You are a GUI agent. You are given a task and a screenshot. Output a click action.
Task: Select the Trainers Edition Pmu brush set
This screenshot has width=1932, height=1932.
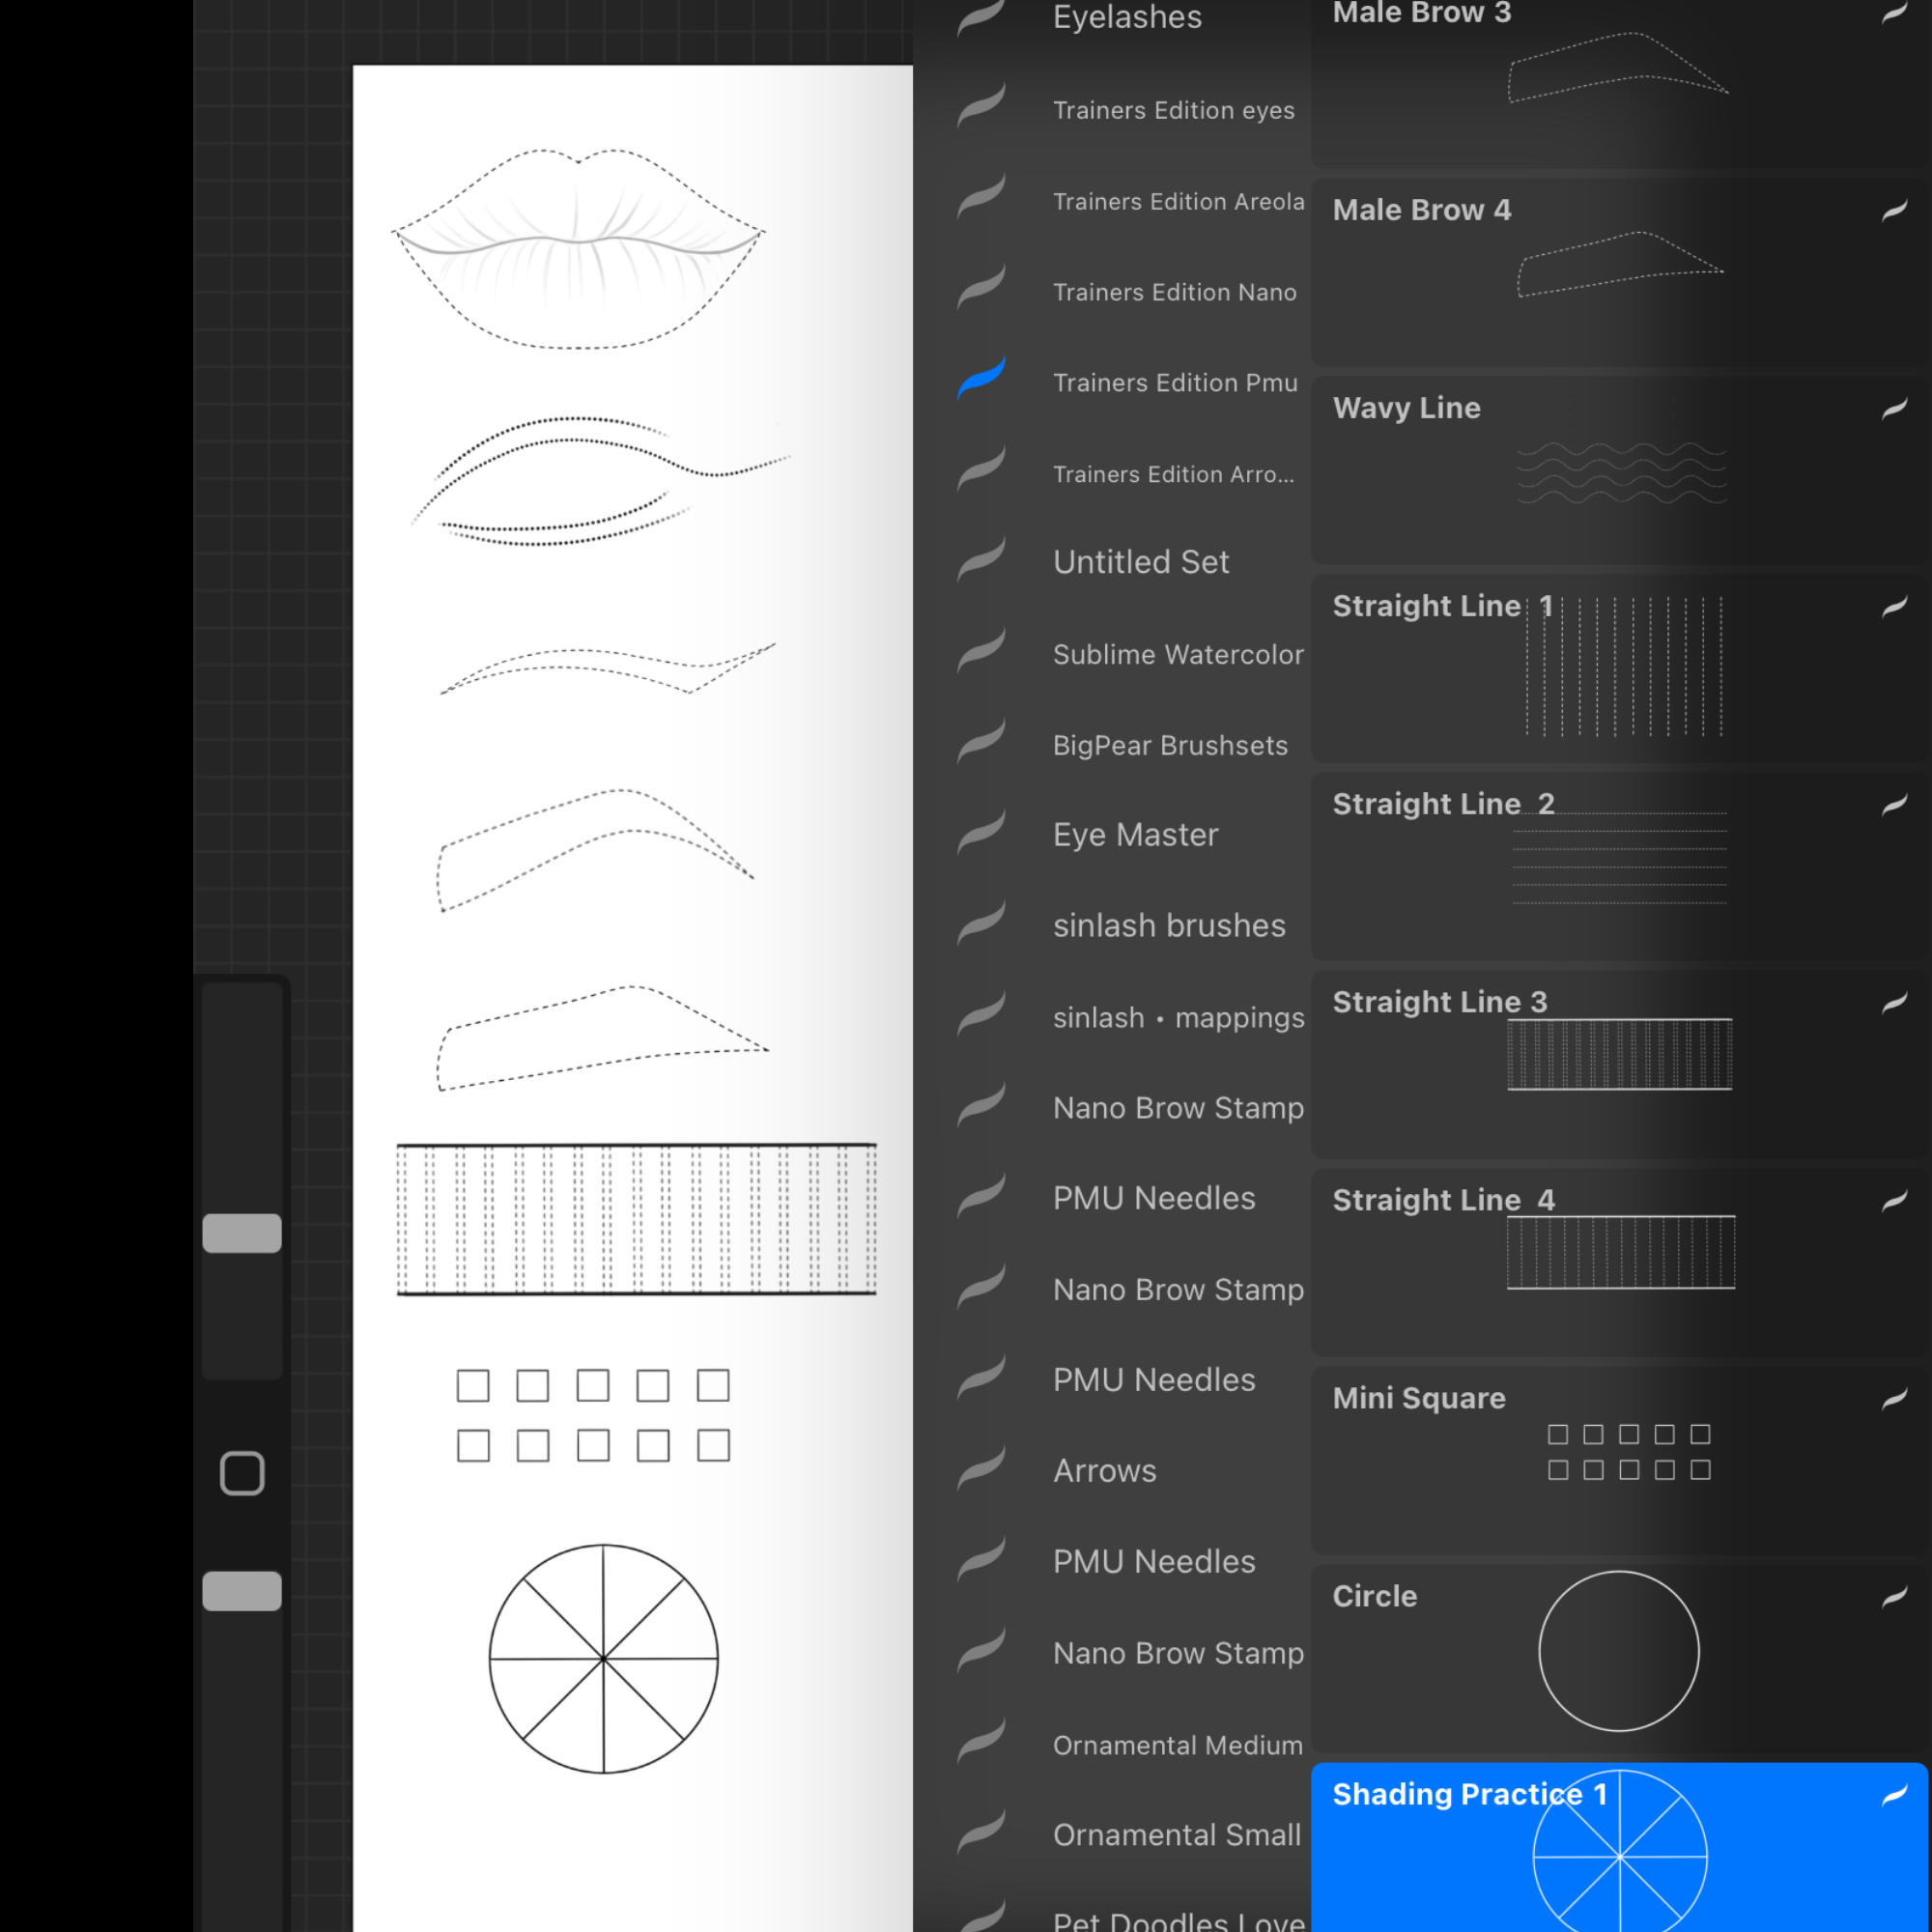(x=1175, y=383)
